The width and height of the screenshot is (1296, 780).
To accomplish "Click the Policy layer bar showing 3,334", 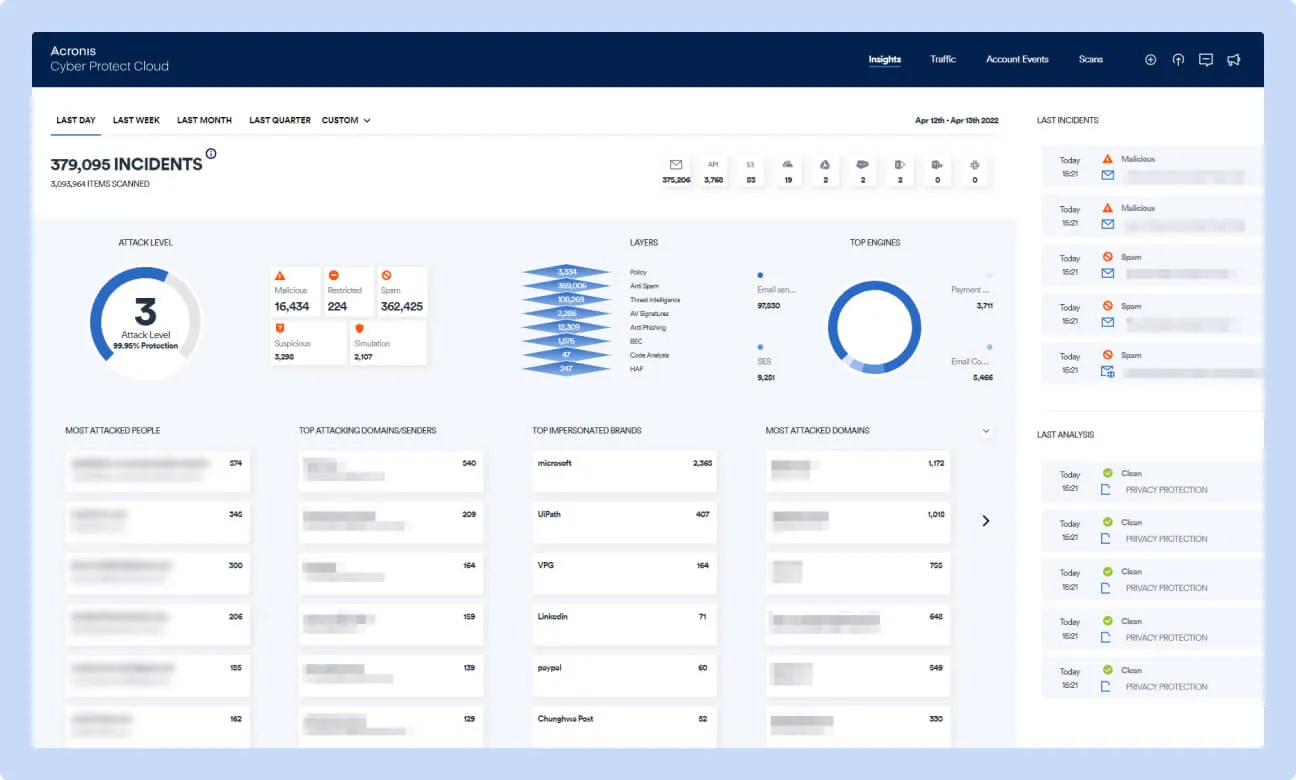I will pos(567,272).
